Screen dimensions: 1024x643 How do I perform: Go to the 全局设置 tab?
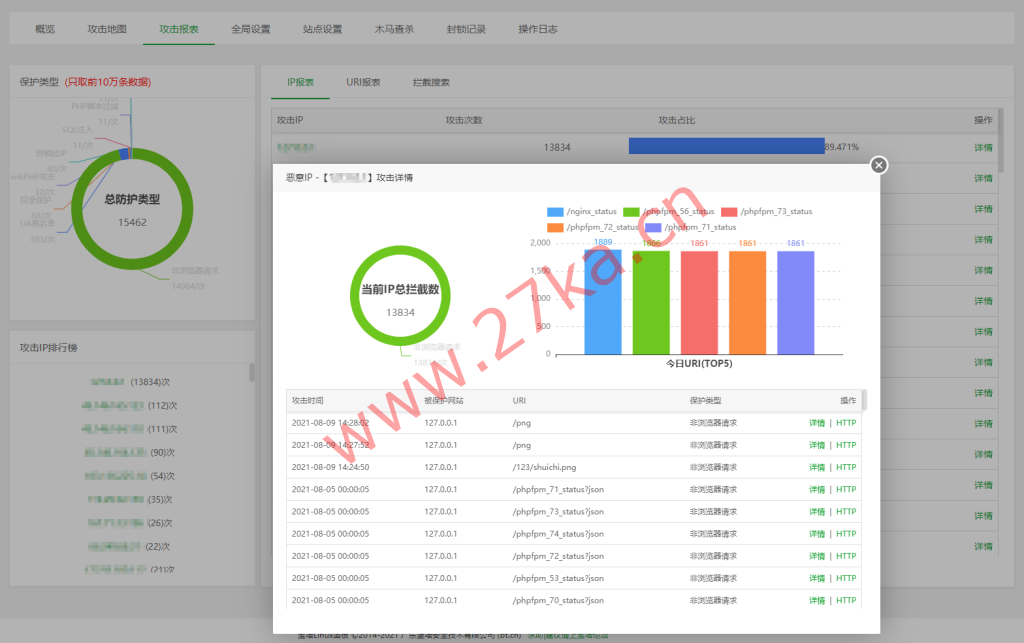[251, 29]
